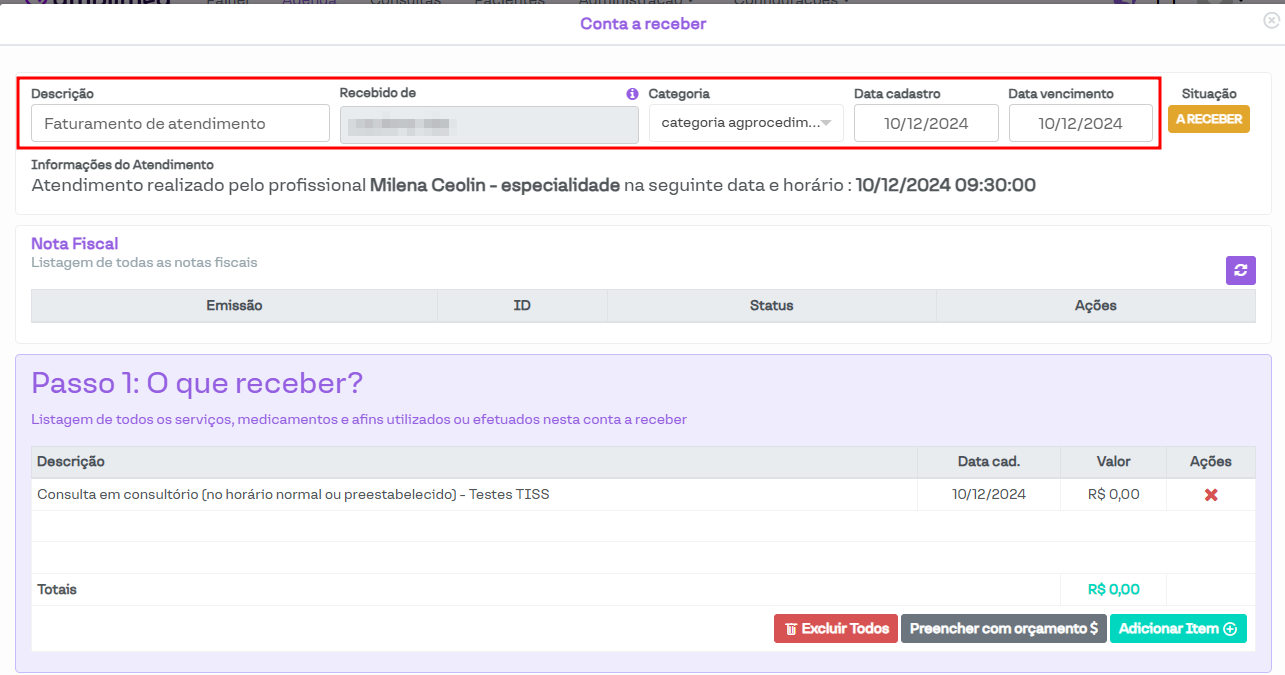1285x675 pixels.
Task: Click the A RECEBER status badge
Action: [x=1208, y=119]
